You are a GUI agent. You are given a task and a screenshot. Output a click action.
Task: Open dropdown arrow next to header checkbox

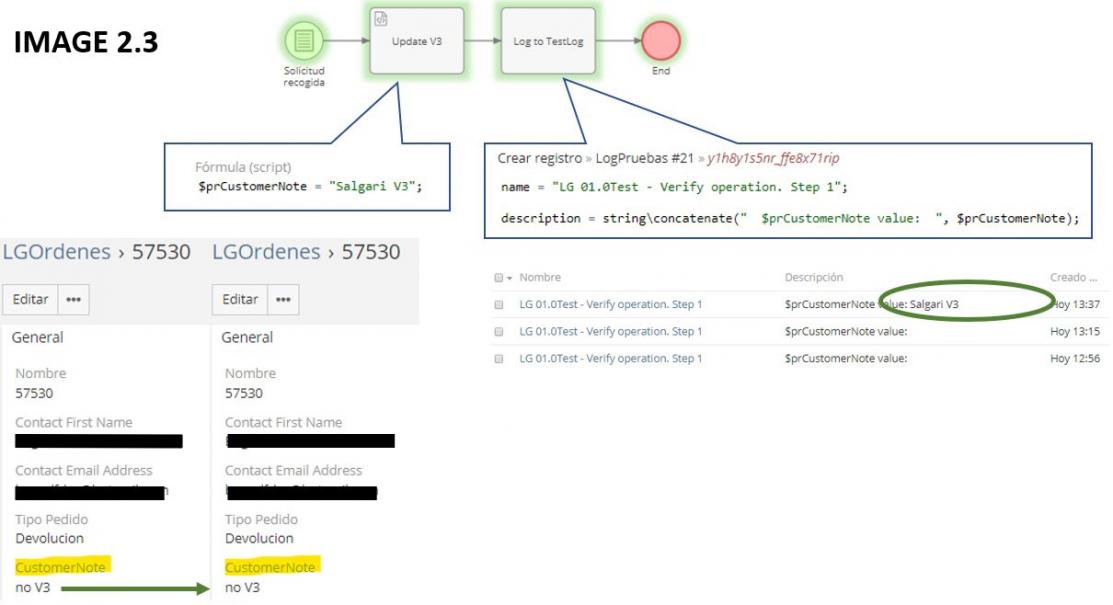click(x=509, y=278)
